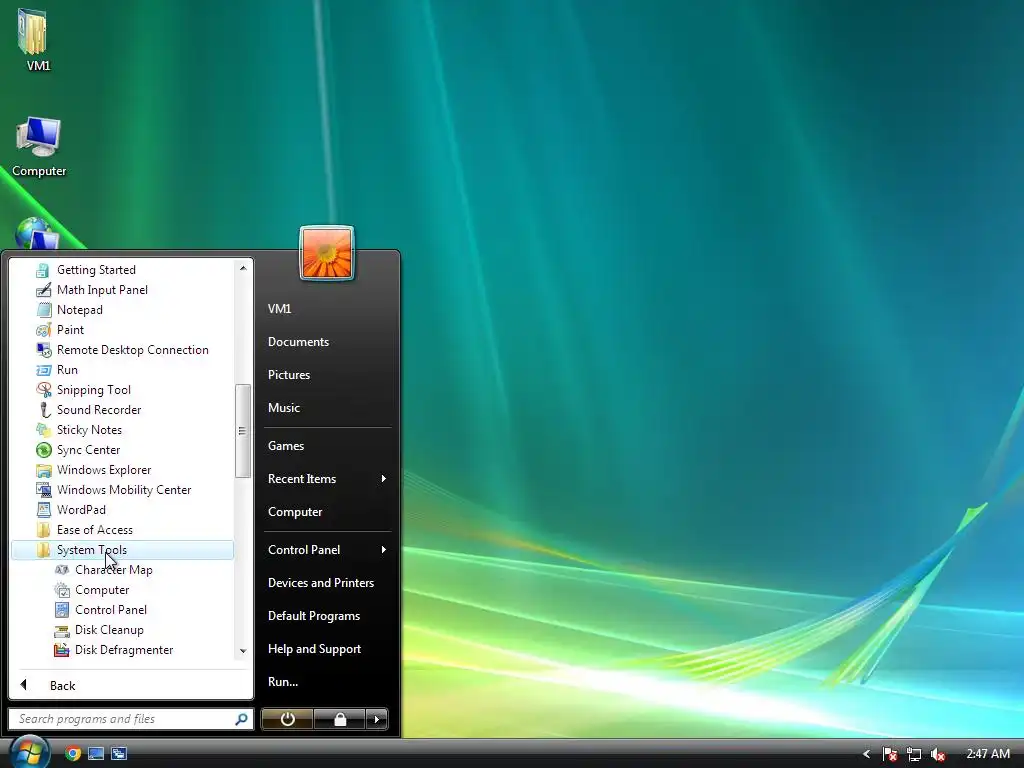Click the search magnifier icon
Image resolution: width=1024 pixels, height=768 pixels.
pos(242,719)
